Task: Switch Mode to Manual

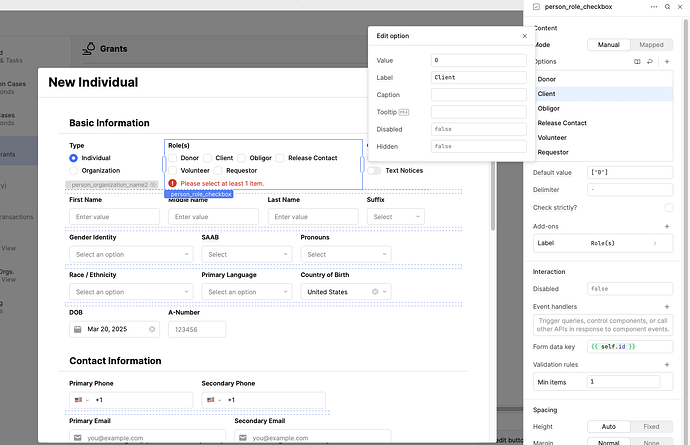Action: 609,45
